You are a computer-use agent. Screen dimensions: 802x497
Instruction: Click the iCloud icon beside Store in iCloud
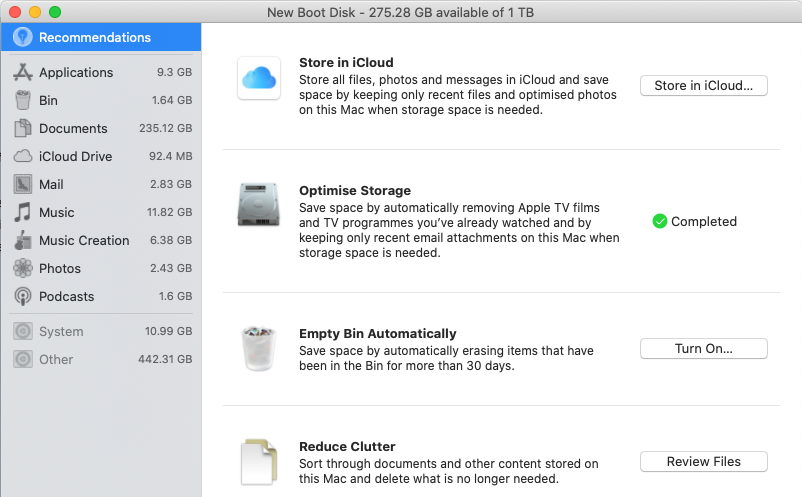[259, 78]
